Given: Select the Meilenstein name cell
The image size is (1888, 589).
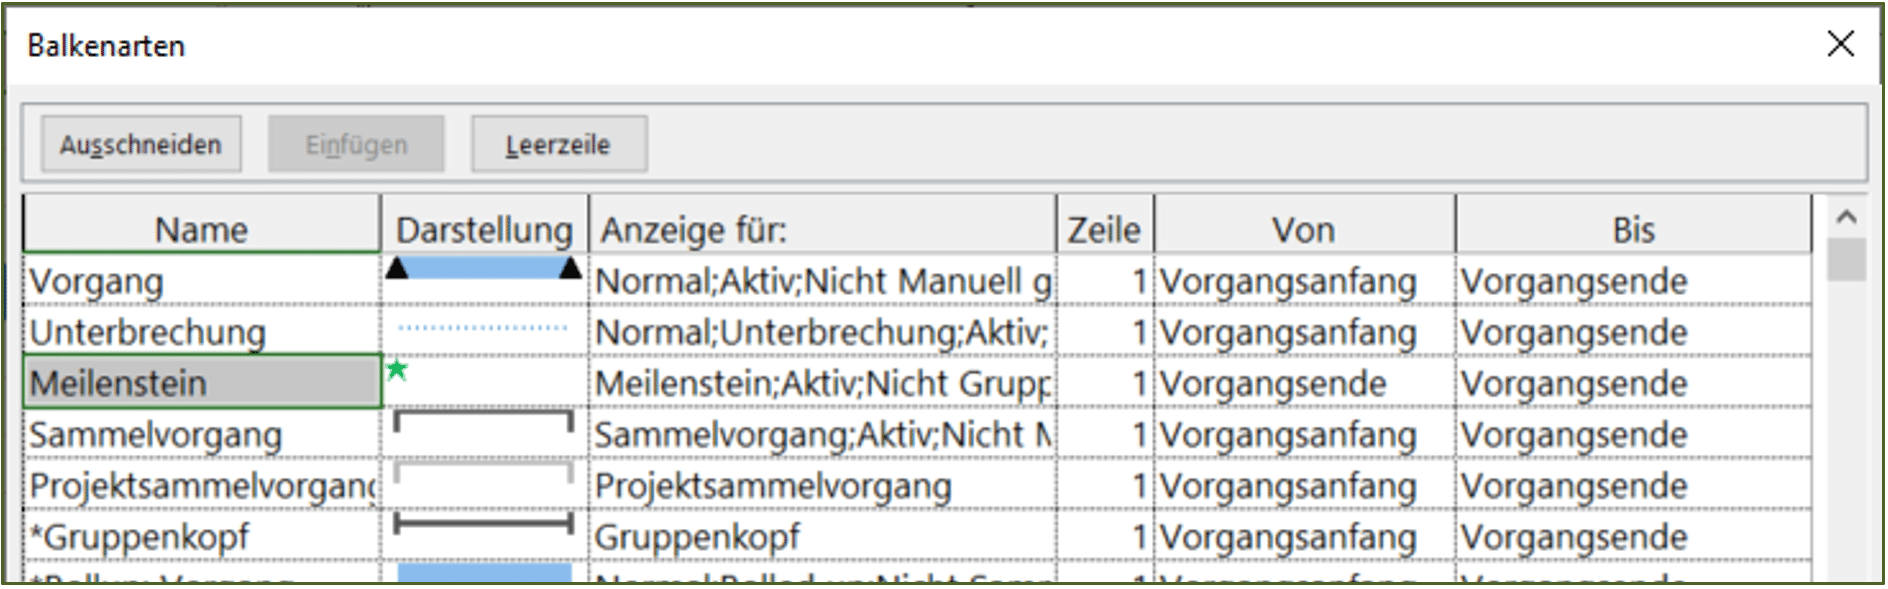Looking at the screenshot, I should (202, 382).
